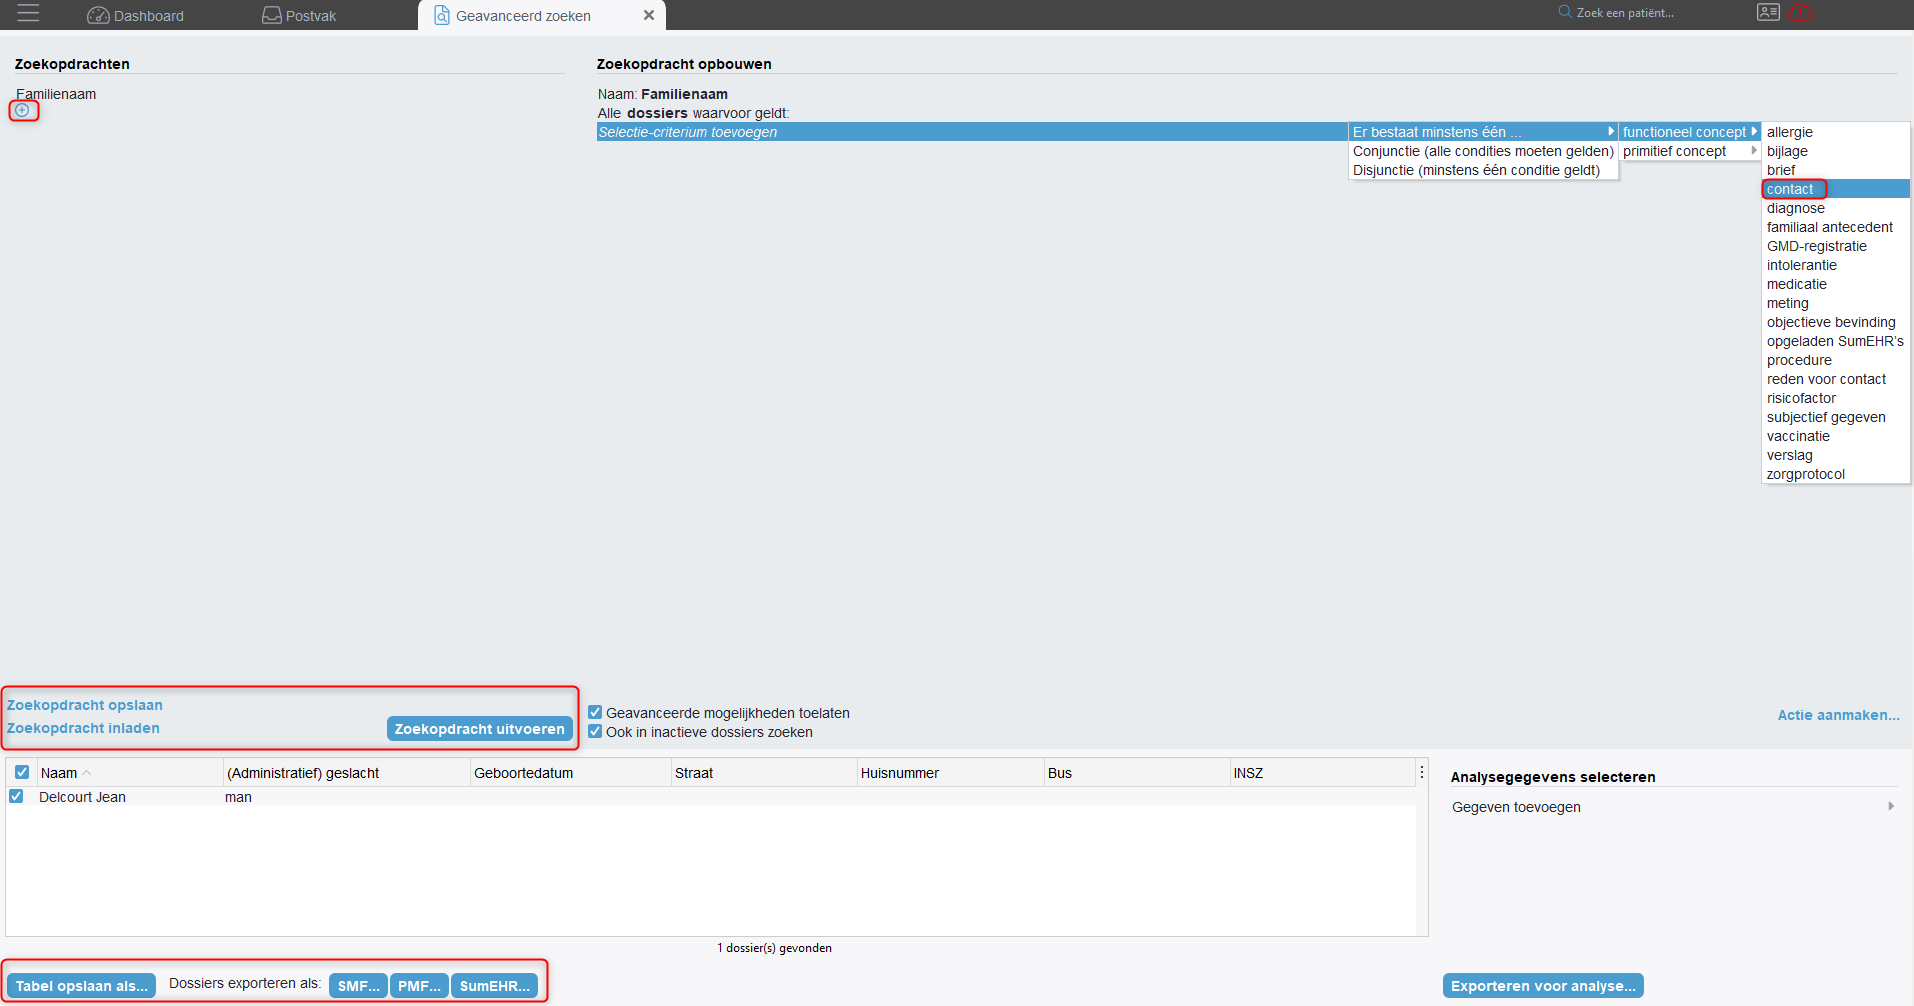Expand 'Er bestaat minstens één ...' submenu
The height and width of the screenshot is (1006, 1914).
point(1483,132)
